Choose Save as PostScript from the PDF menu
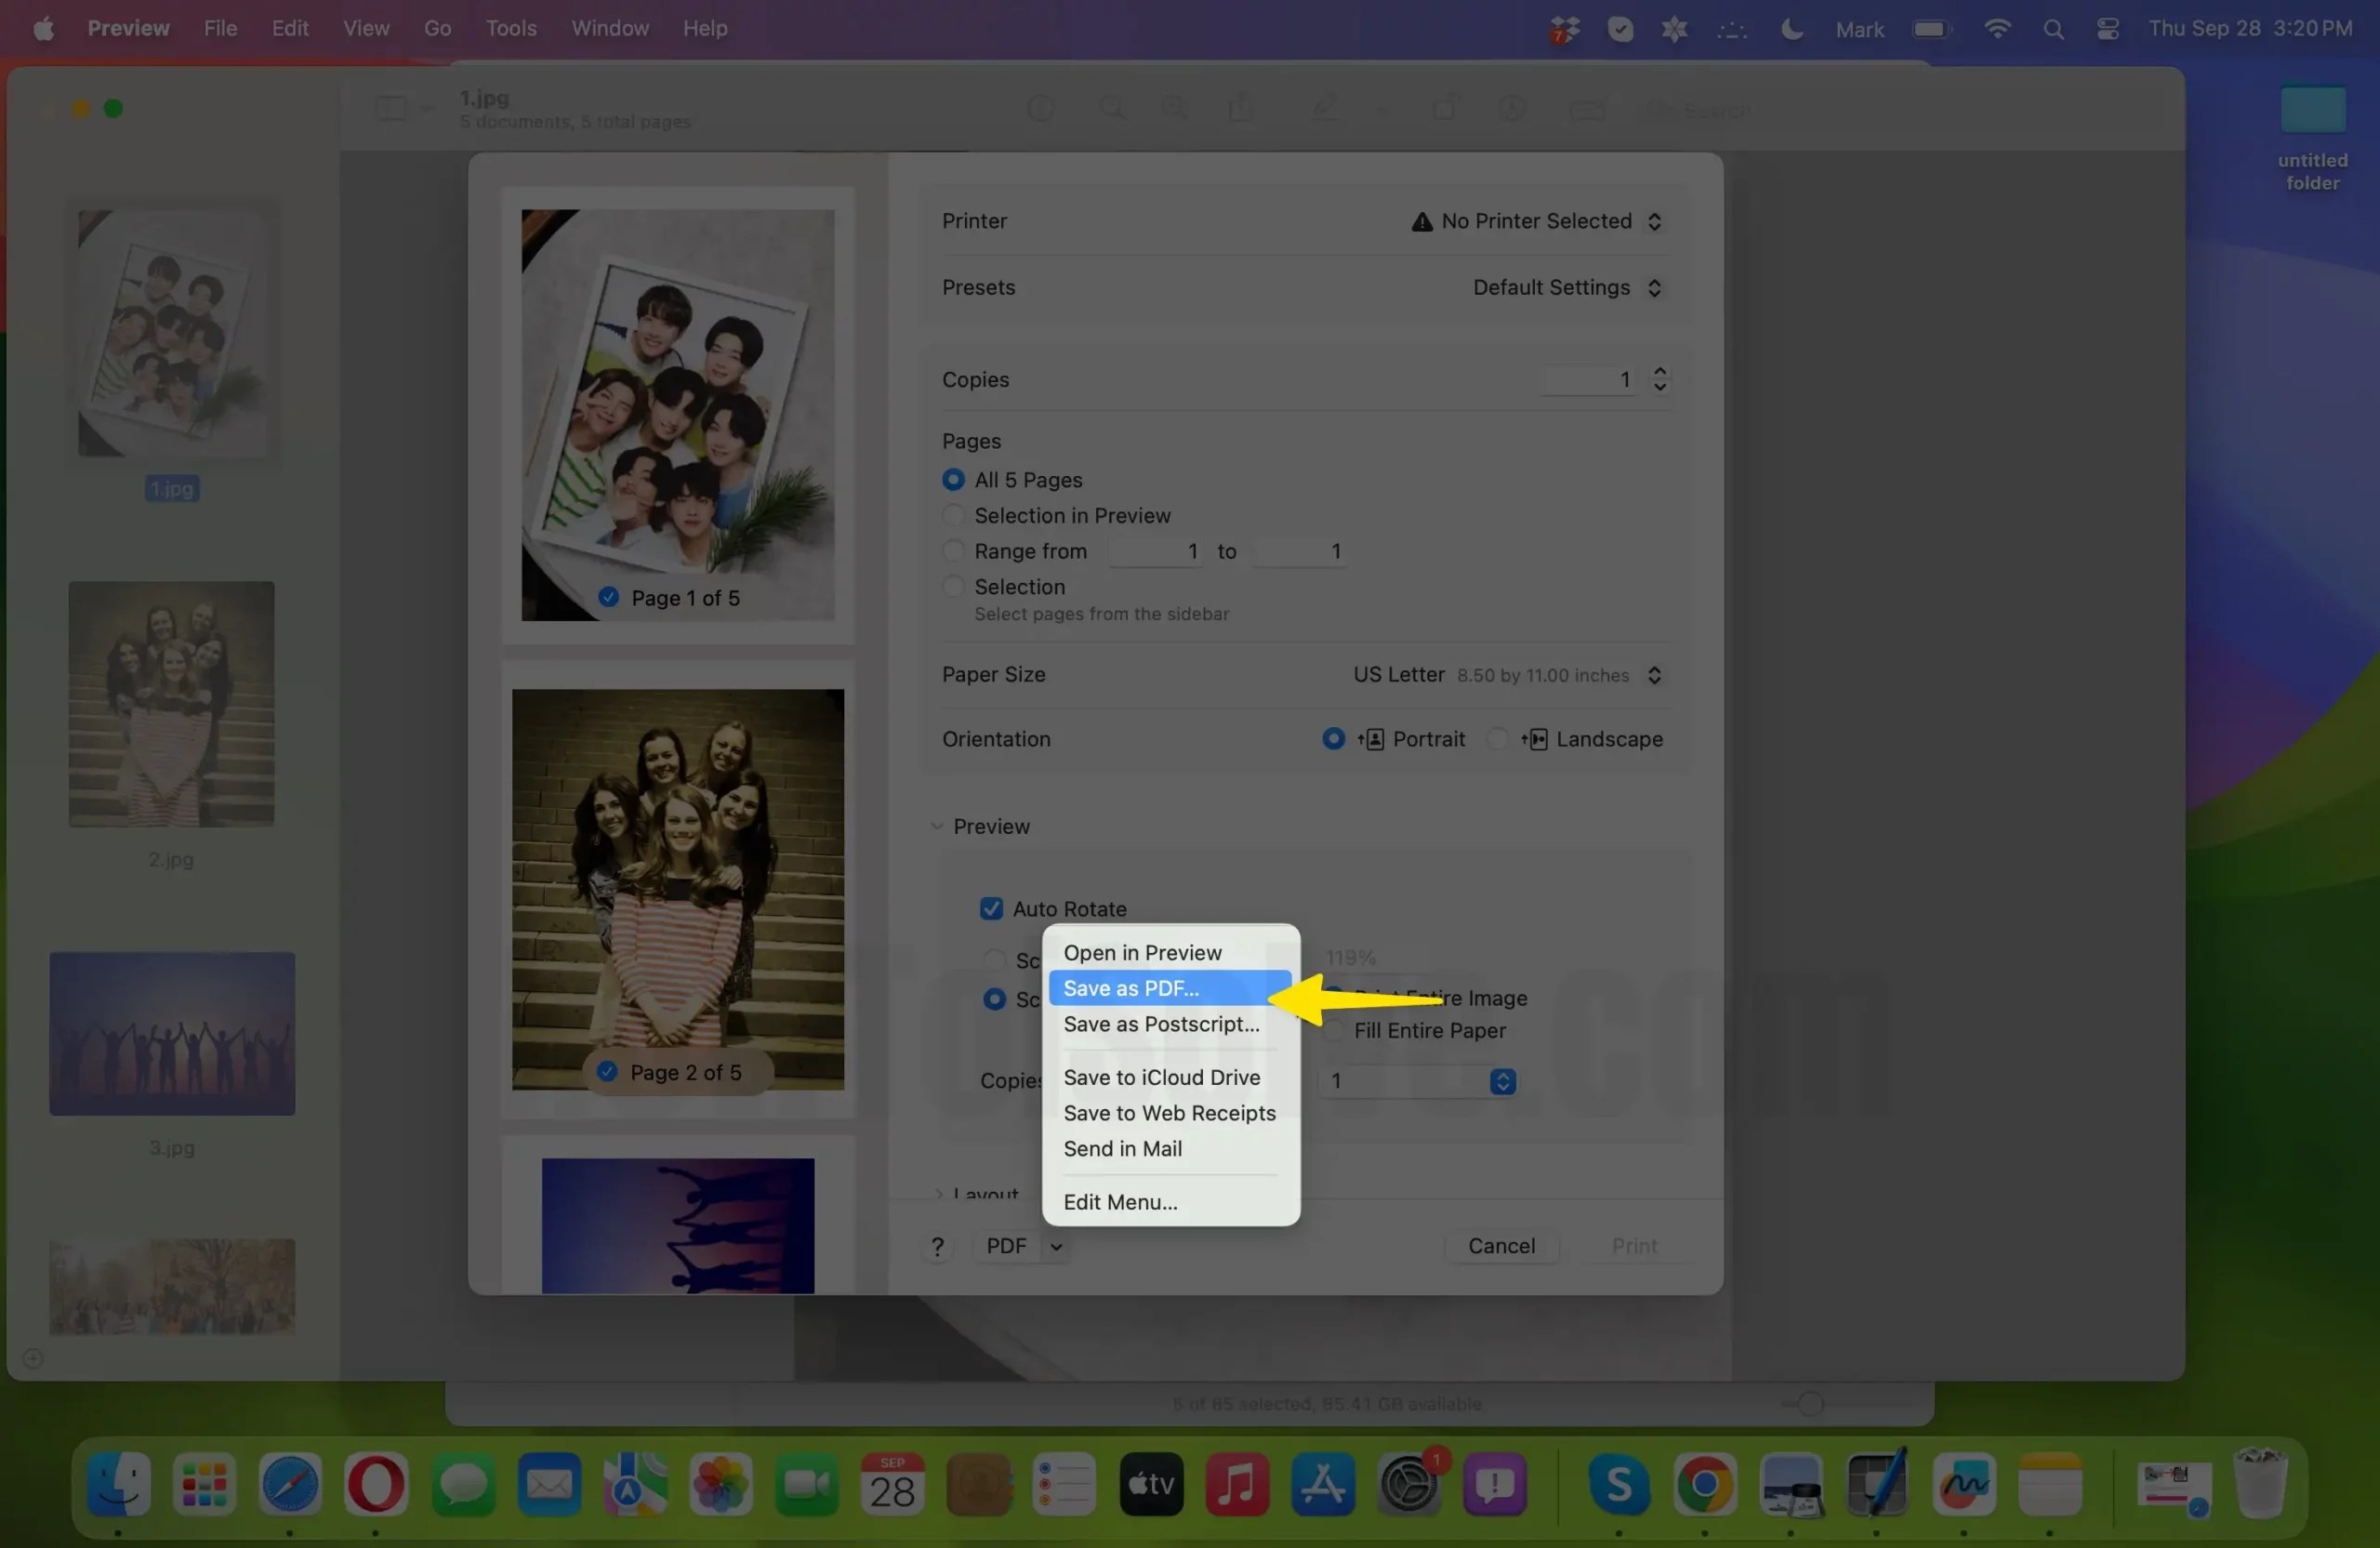2380x1548 pixels. pyautogui.click(x=1161, y=1024)
